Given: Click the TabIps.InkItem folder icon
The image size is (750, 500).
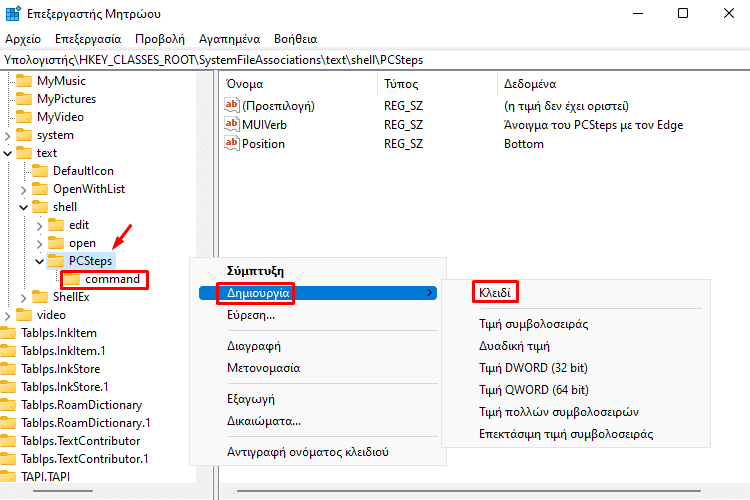Looking at the screenshot, I should [8, 333].
